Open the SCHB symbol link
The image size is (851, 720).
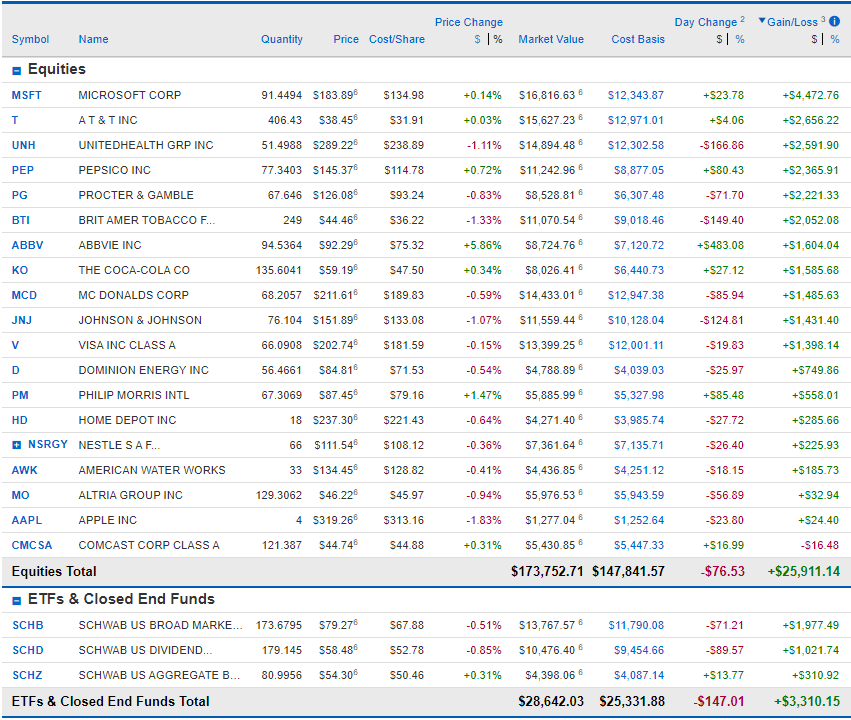(28, 625)
